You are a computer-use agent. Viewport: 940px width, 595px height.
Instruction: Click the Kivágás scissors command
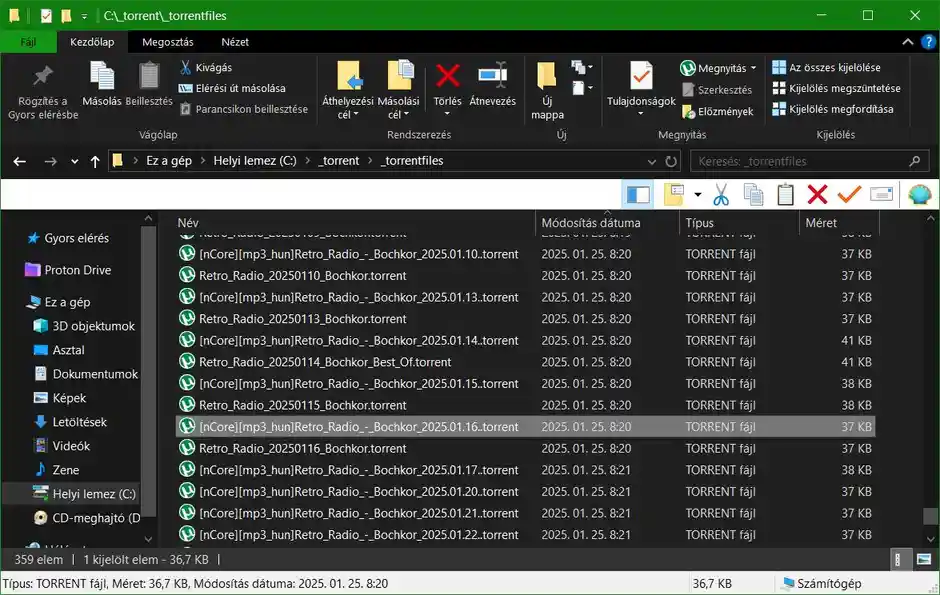tap(206, 68)
